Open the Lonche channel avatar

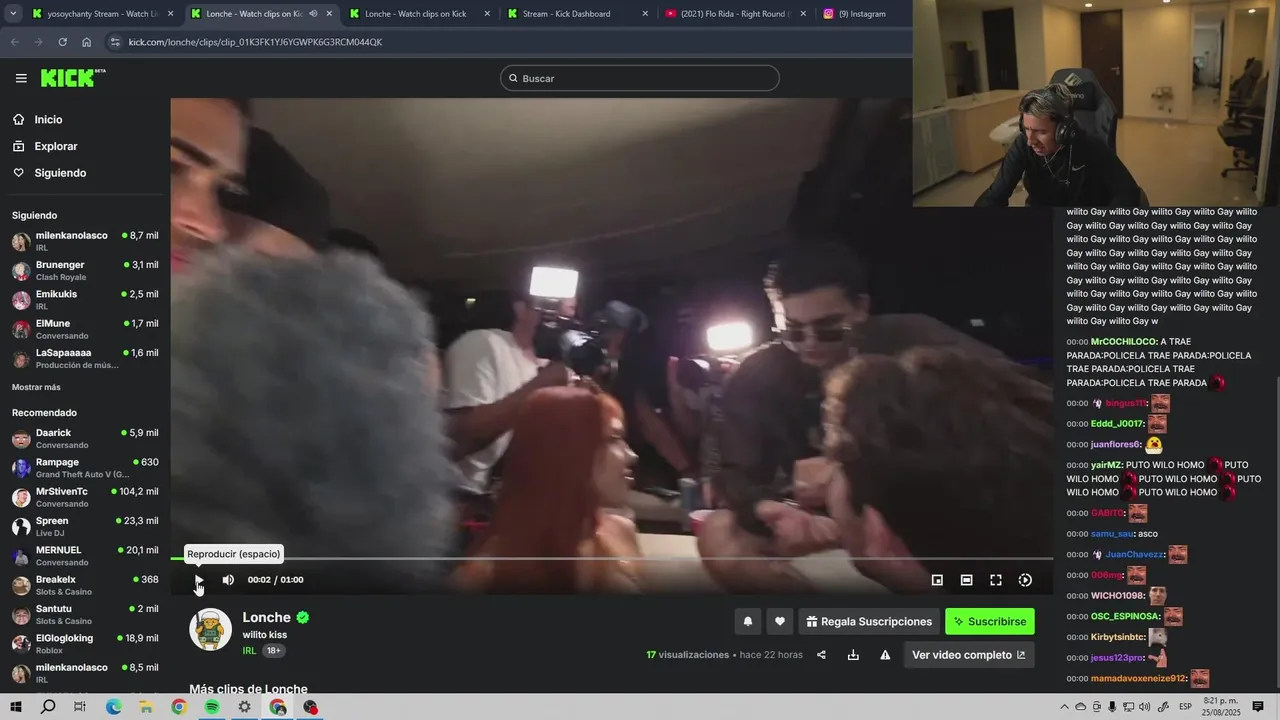[210, 629]
